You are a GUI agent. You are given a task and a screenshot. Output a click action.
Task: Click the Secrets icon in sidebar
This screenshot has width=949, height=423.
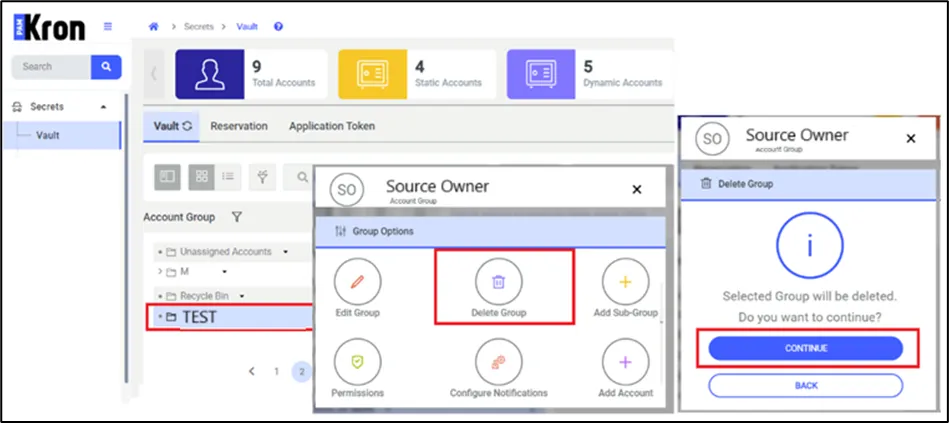(x=18, y=107)
